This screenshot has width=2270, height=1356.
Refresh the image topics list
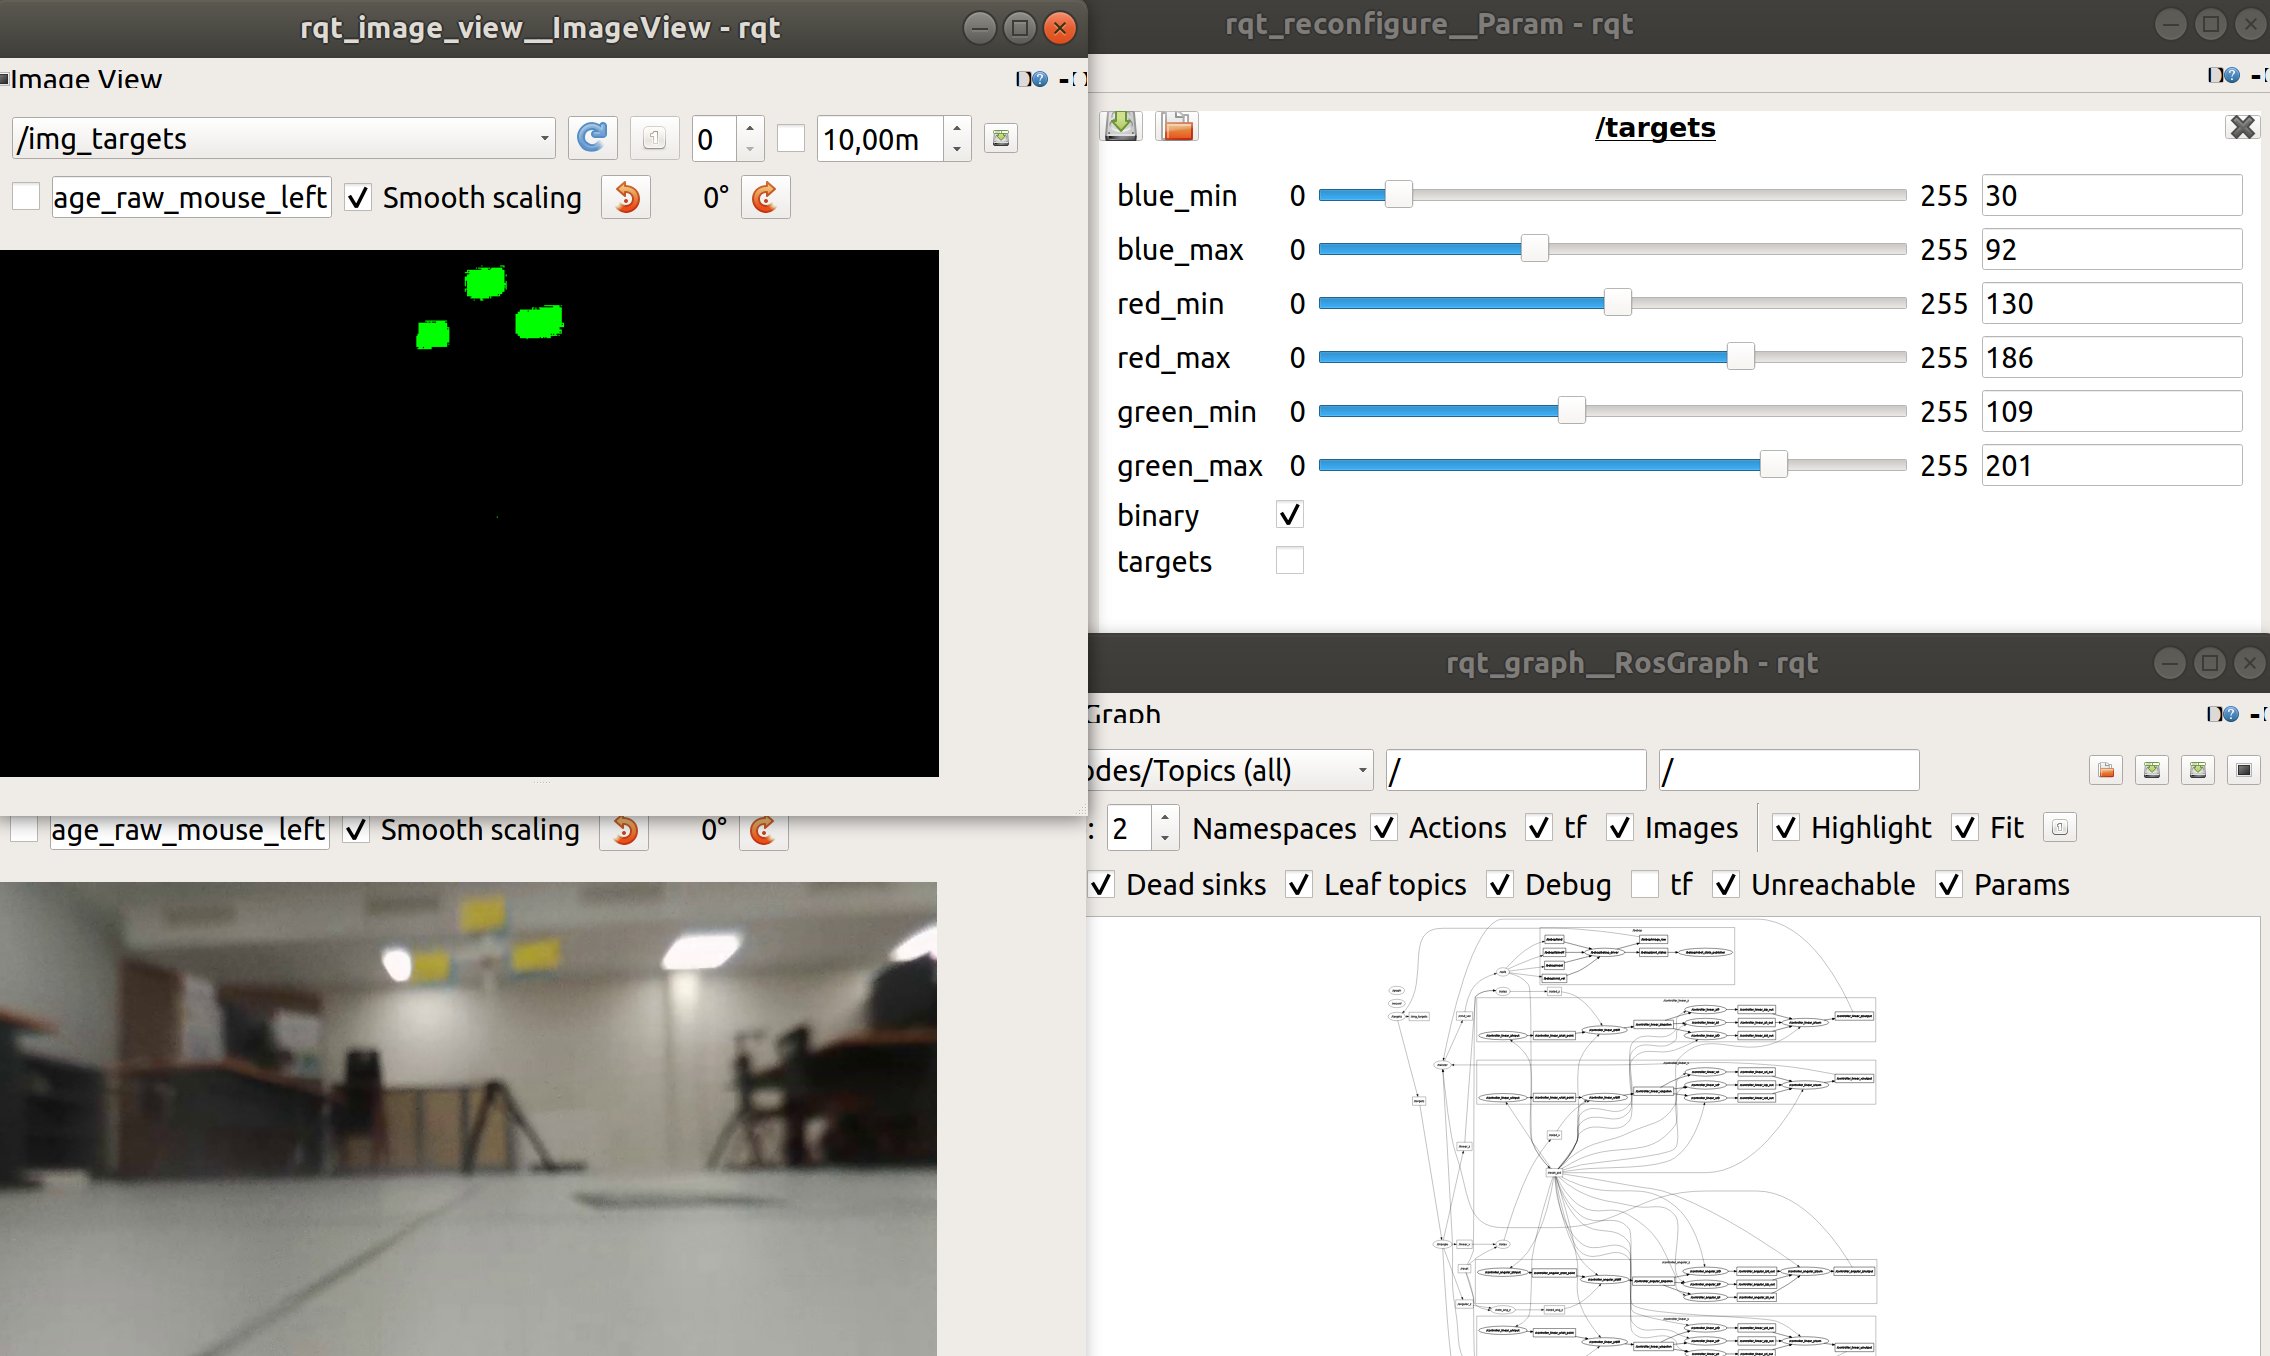tap(592, 138)
